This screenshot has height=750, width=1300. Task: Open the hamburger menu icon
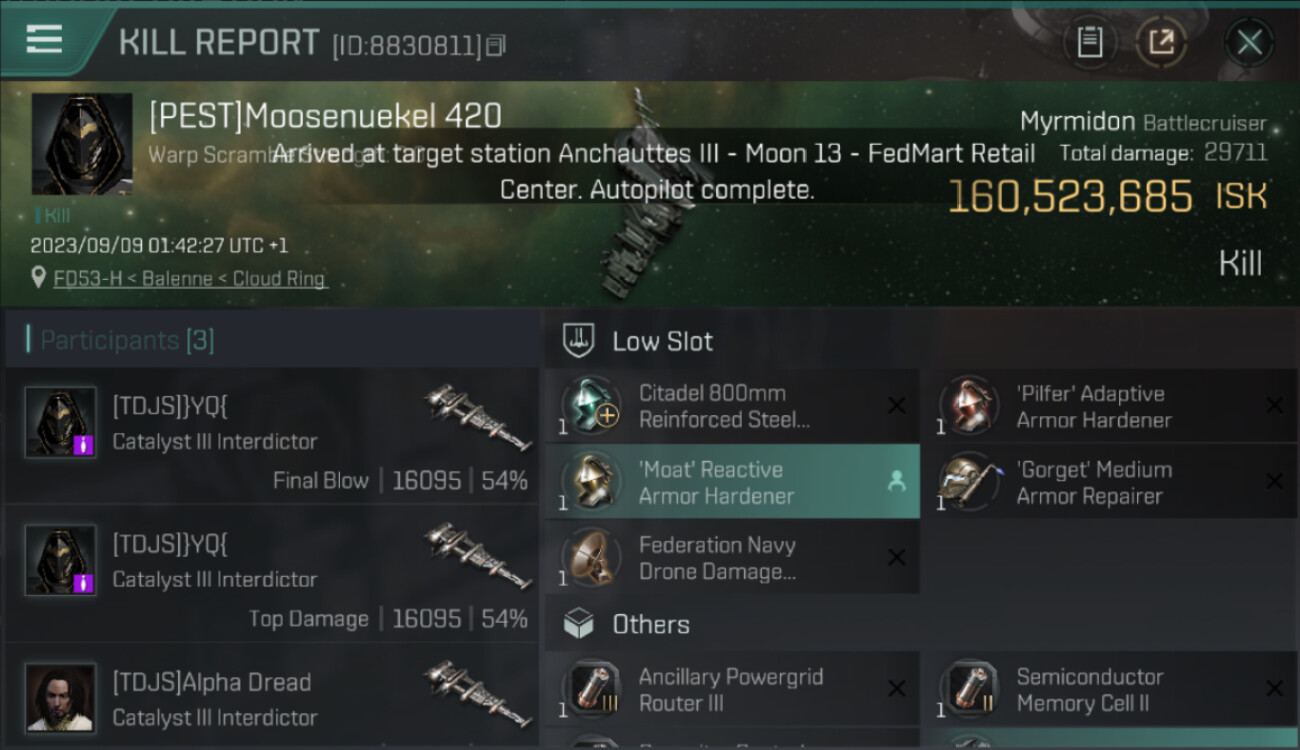[44, 39]
